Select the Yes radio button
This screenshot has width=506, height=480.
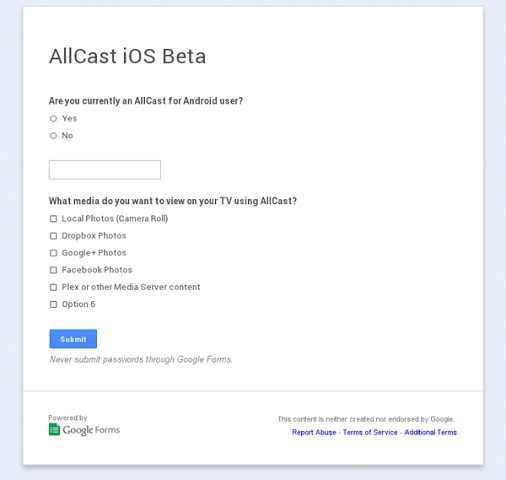tap(53, 119)
